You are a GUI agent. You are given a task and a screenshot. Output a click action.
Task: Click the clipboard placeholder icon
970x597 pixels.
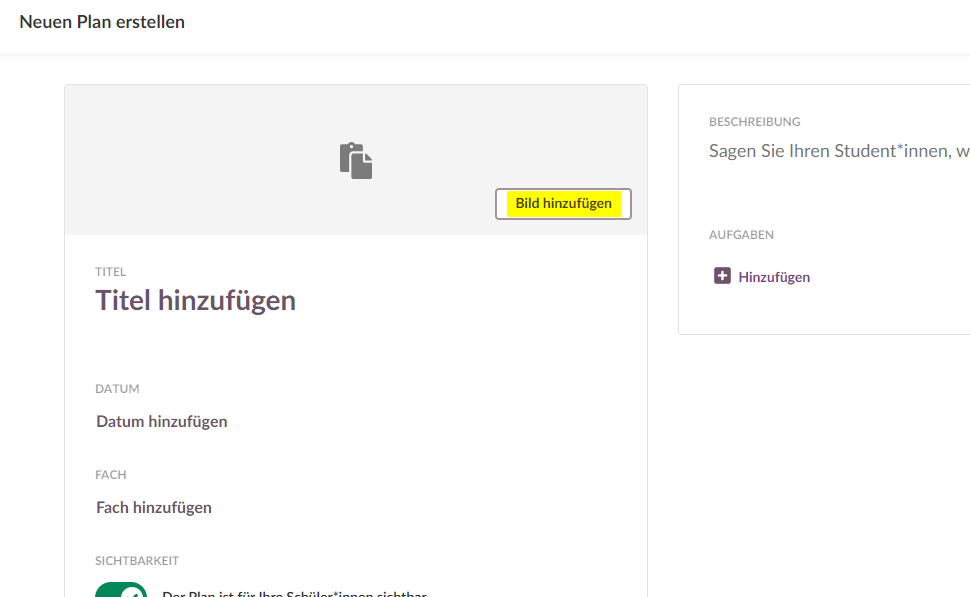(x=356, y=161)
